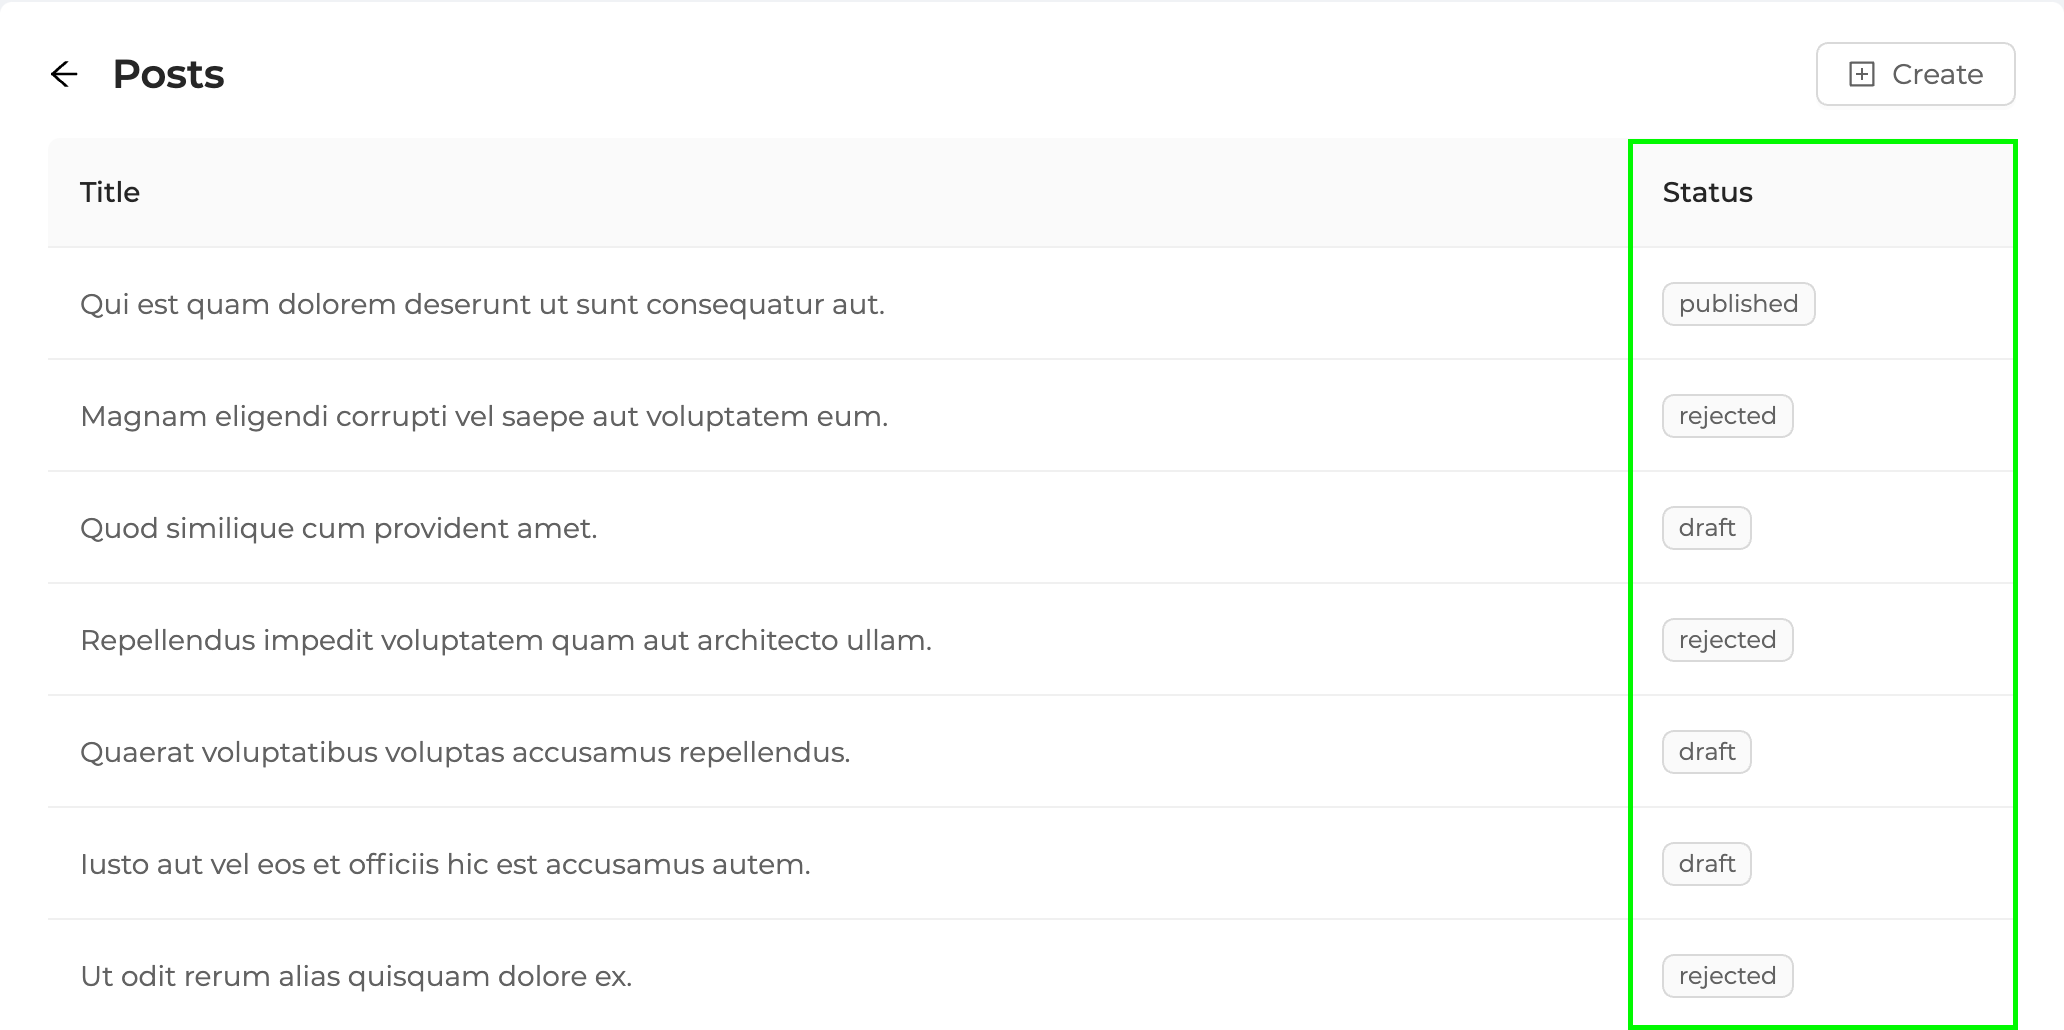Click draft tag for 'Iusto aut vel' post

pyautogui.click(x=1706, y=864)
